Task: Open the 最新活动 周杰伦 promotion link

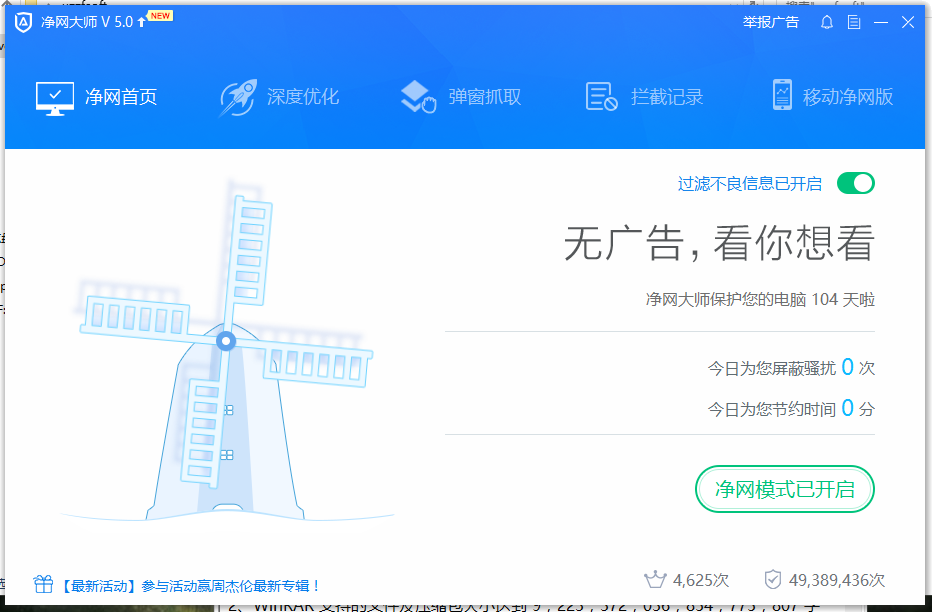Action: click(190, 586)
